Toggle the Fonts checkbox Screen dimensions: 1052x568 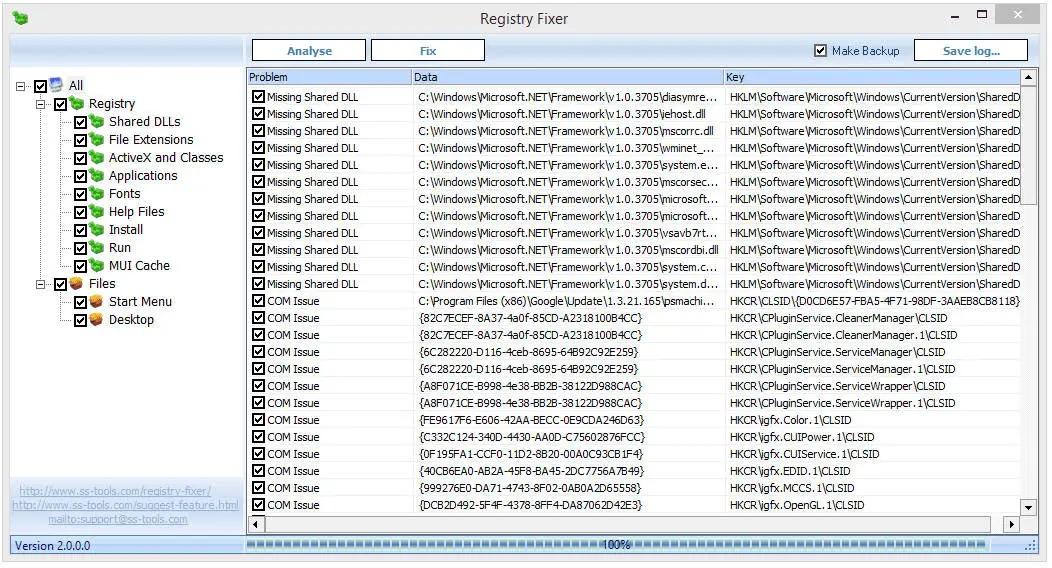tap(81, 194)
